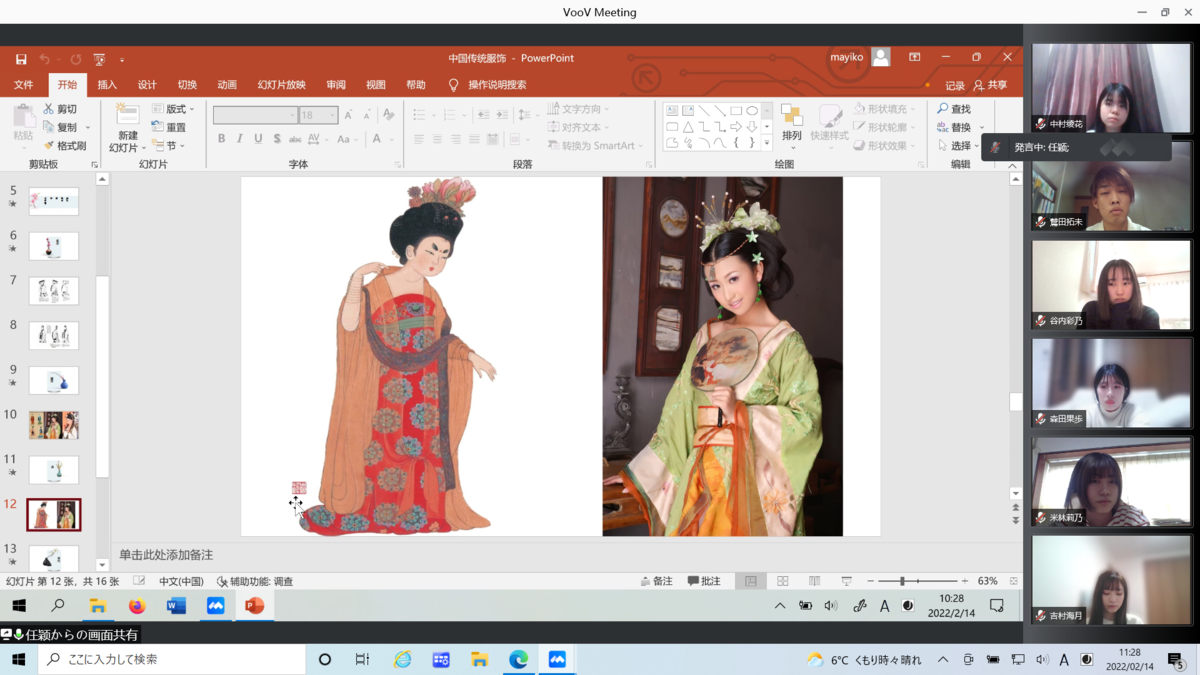Click the 新建幻灯片 New Slide icon
The image size is (1200, 675).
coord(127,113)
